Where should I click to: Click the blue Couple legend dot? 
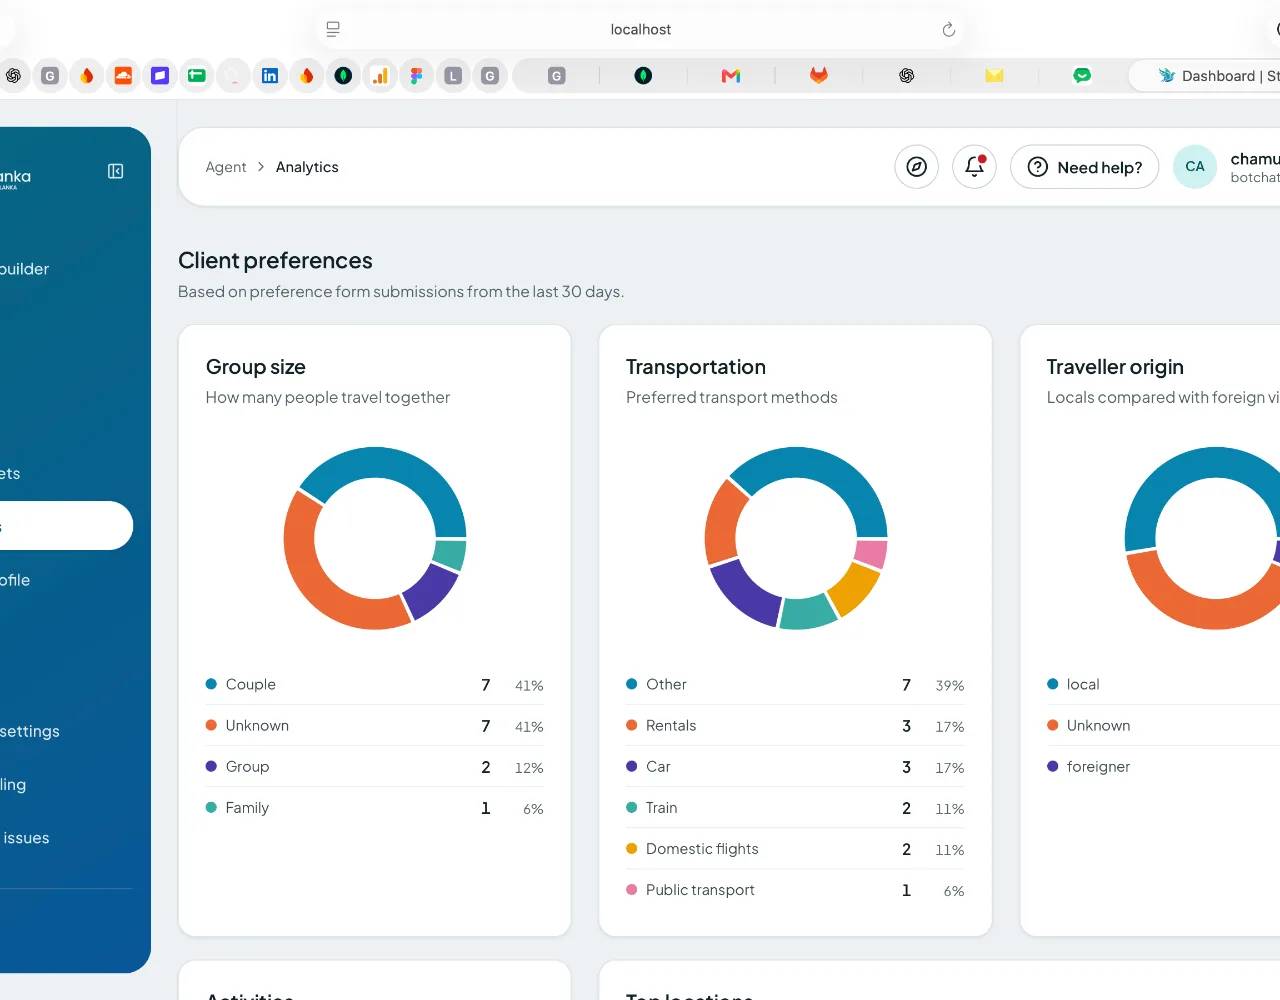point(211,684)
